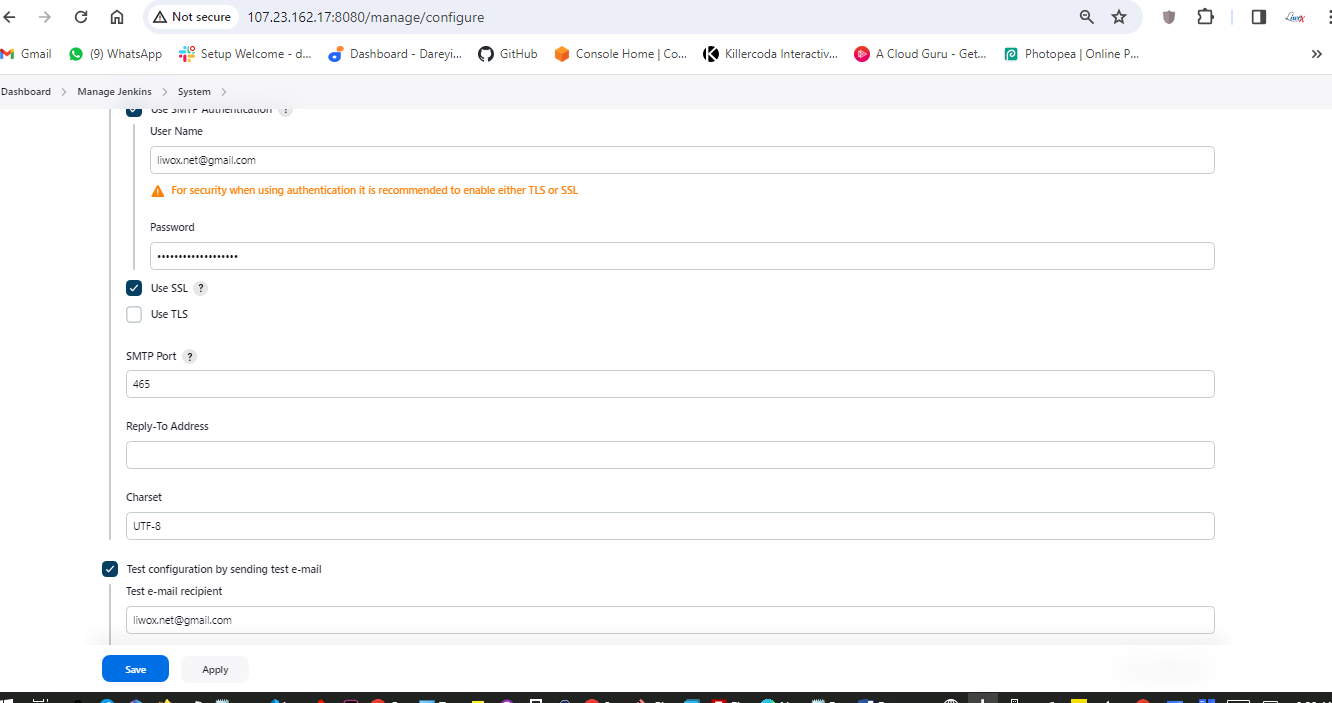Uncheck the Use SSL checkbox
This screenshot has width=1332, height=703.
tap(134, 288)
